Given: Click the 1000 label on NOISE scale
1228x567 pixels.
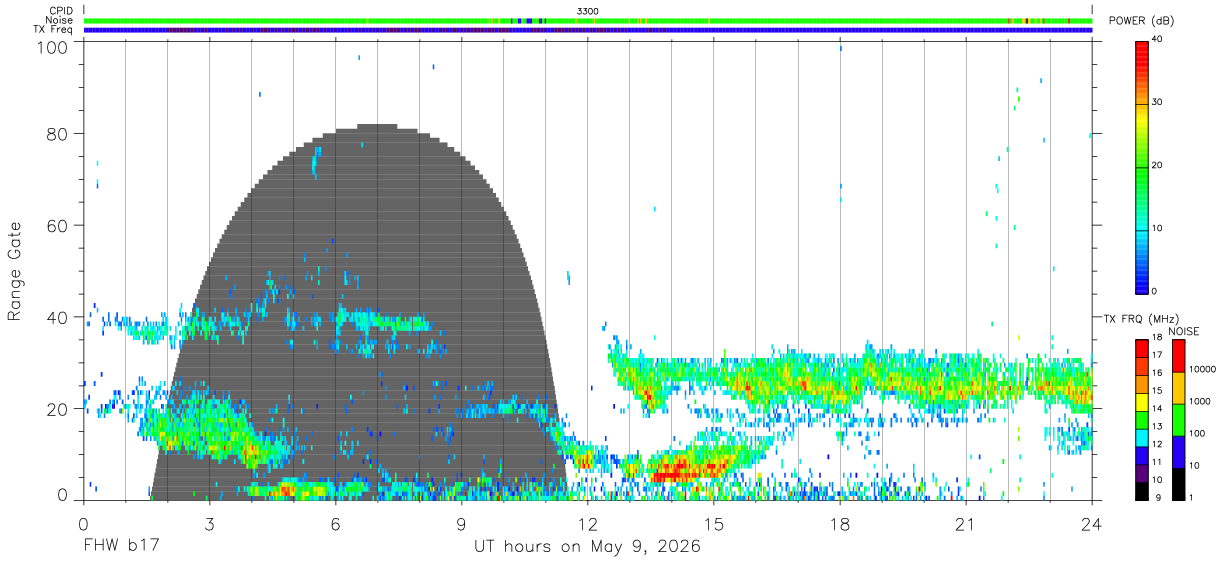Looking at the screenshot, I should 1200,402.
